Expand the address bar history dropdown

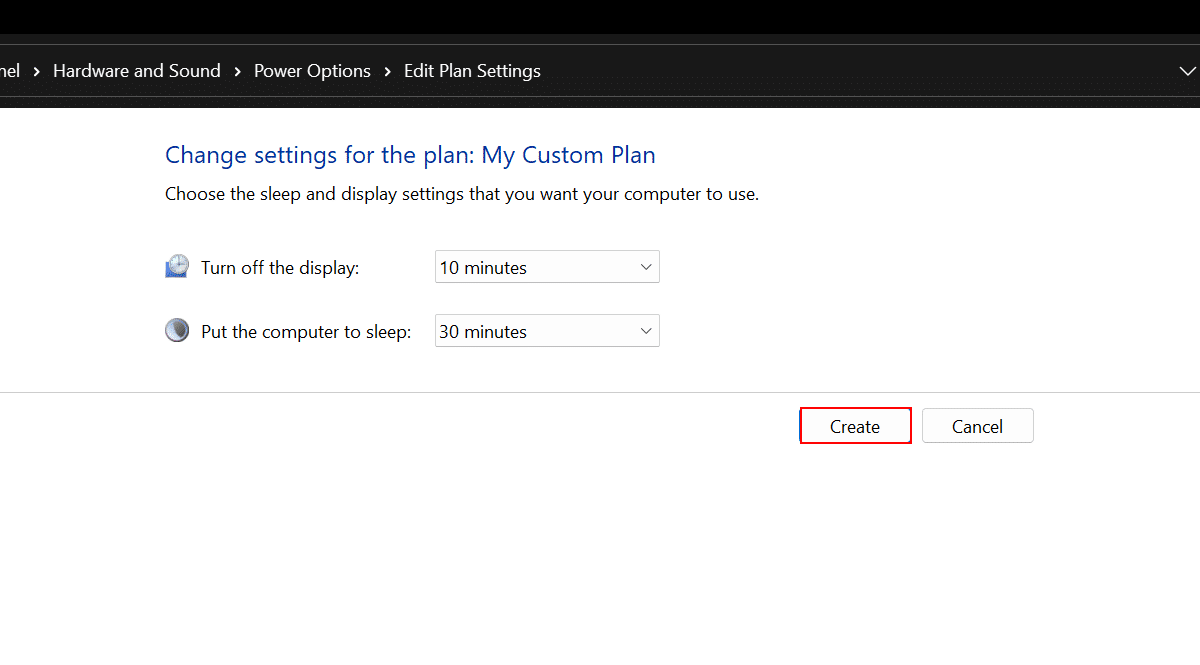[1187, 71]
